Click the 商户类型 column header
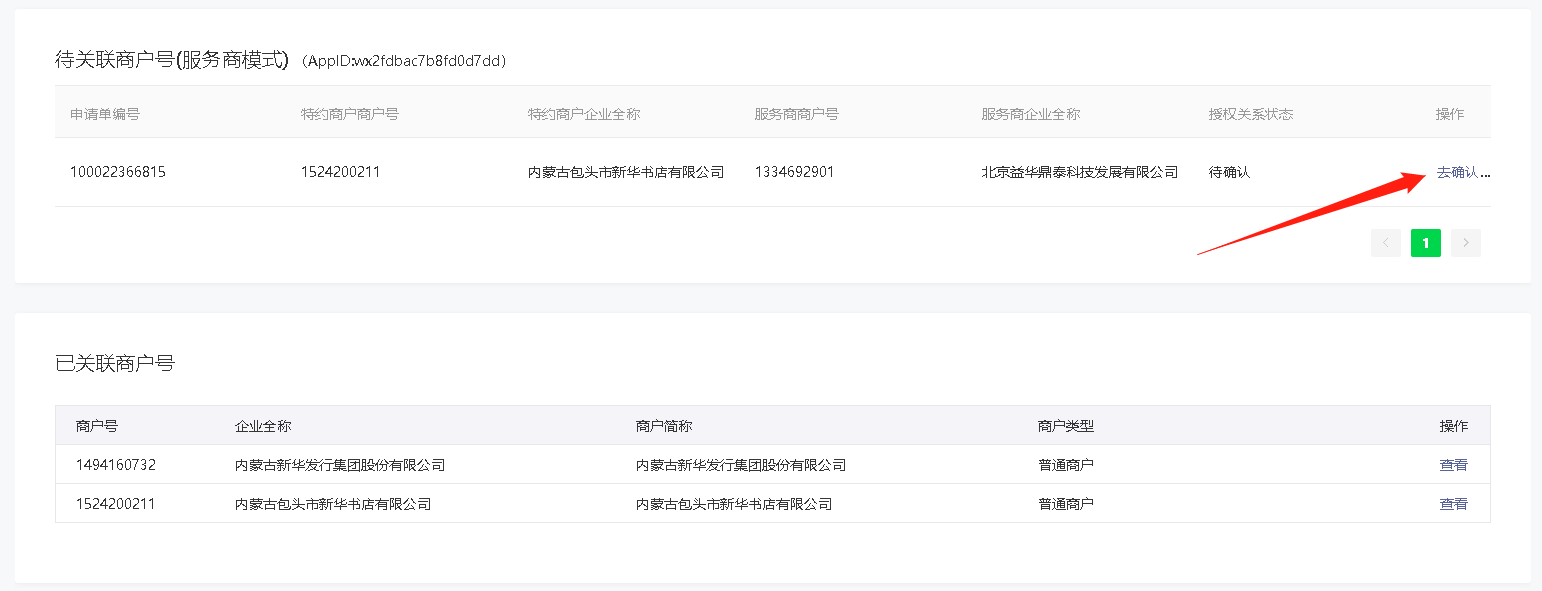1542x591 pixels. point(1066,426)
